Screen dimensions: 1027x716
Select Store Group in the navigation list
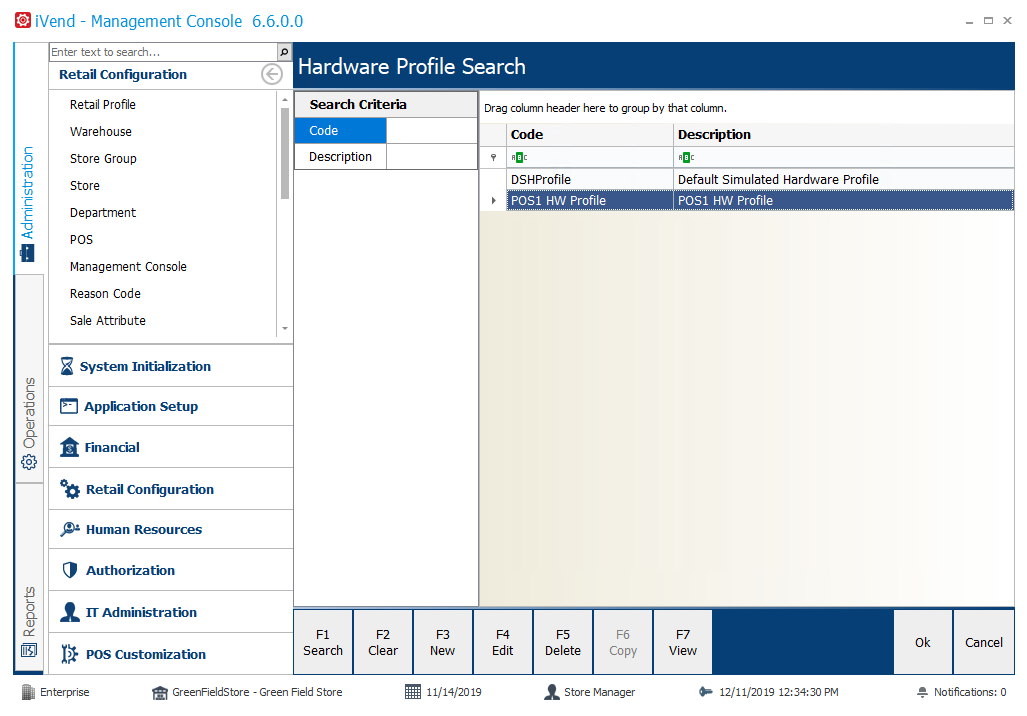(103, 159)
